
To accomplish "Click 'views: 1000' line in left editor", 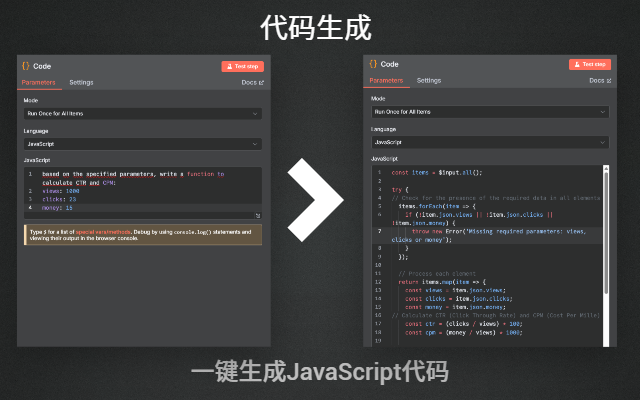I will 61,191.
